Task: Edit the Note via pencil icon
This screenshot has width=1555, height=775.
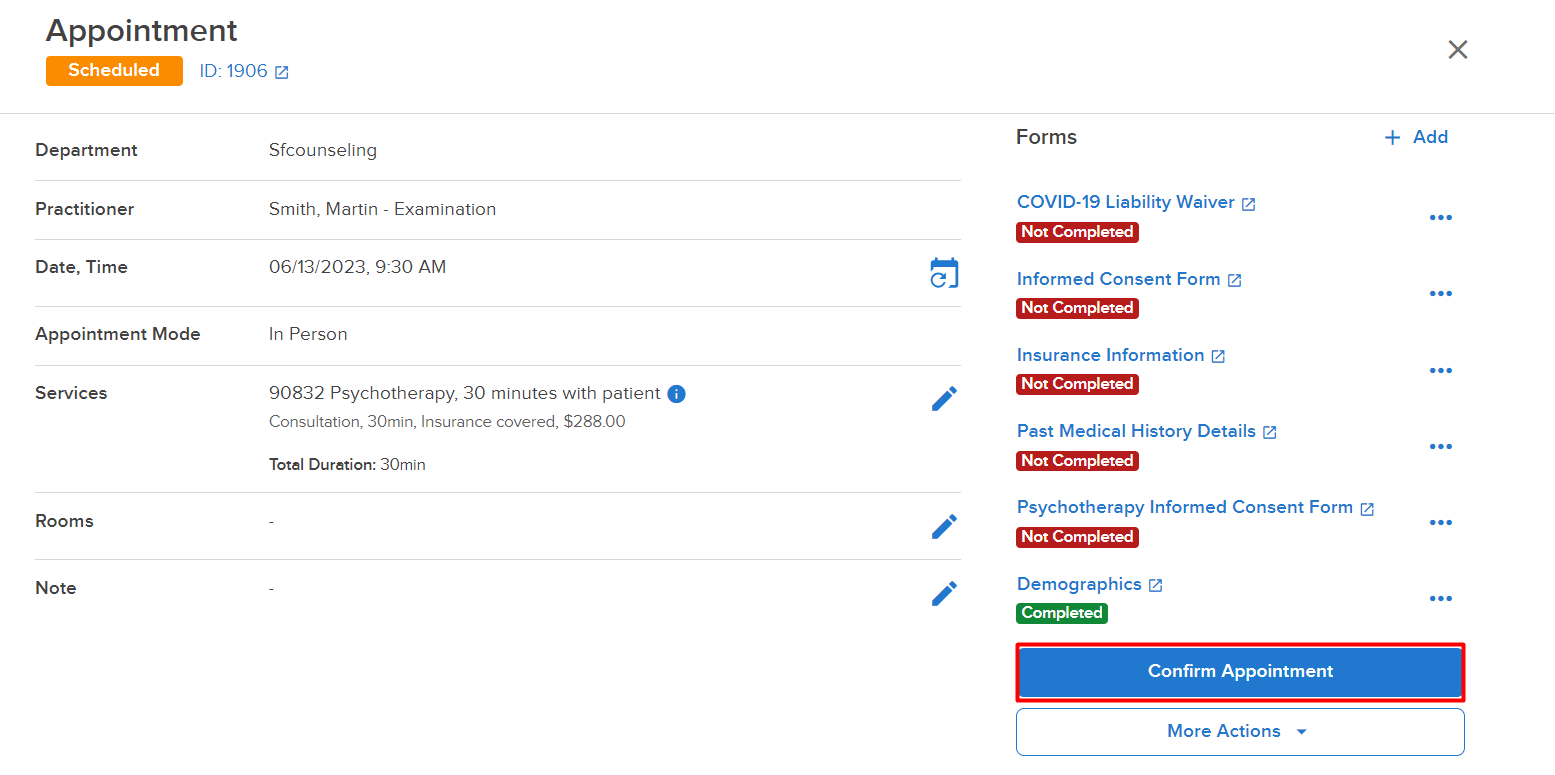Action: 944,593
